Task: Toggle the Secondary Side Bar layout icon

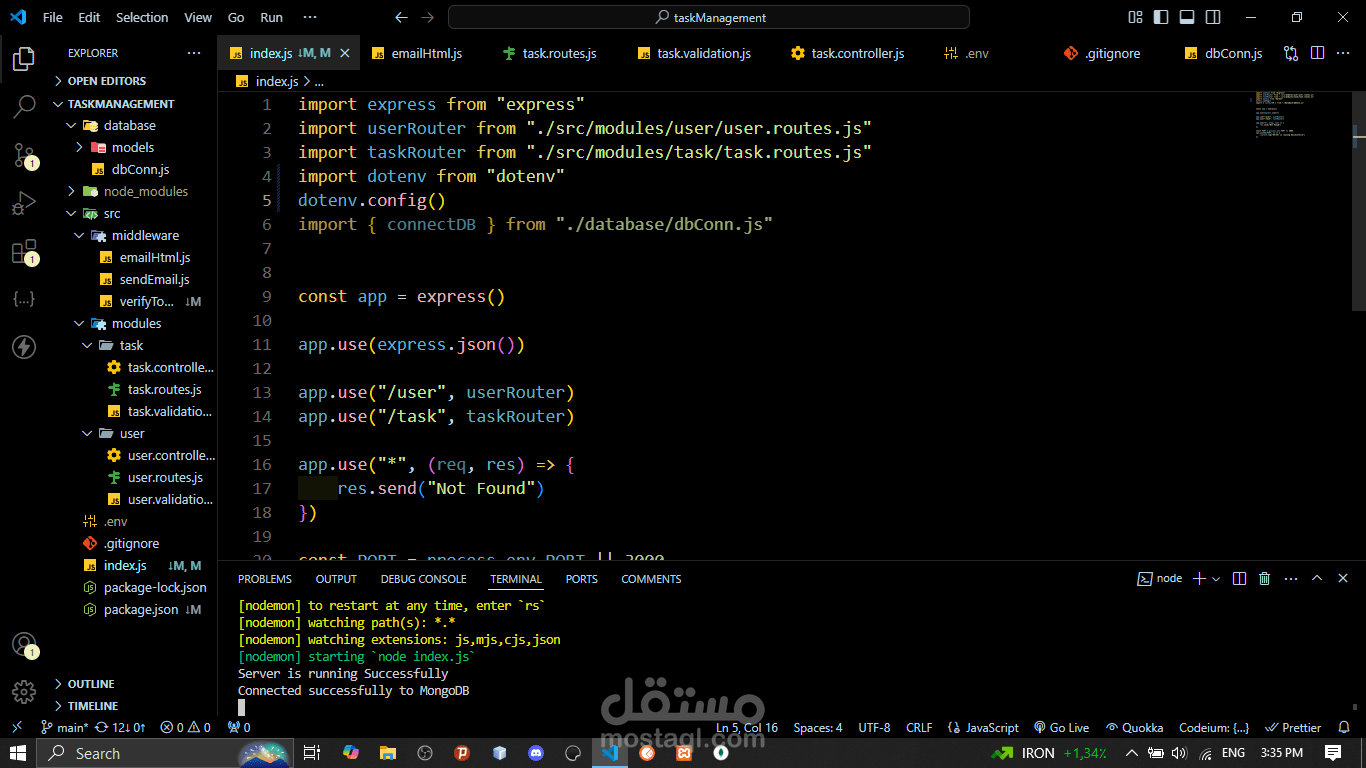Action: tap(1213, 17)
